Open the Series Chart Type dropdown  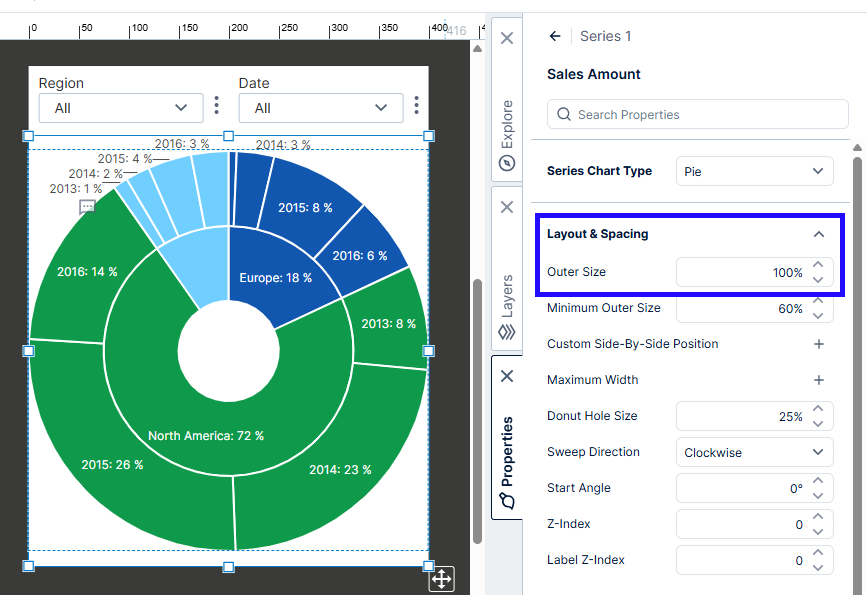click(x=754, y=171)
